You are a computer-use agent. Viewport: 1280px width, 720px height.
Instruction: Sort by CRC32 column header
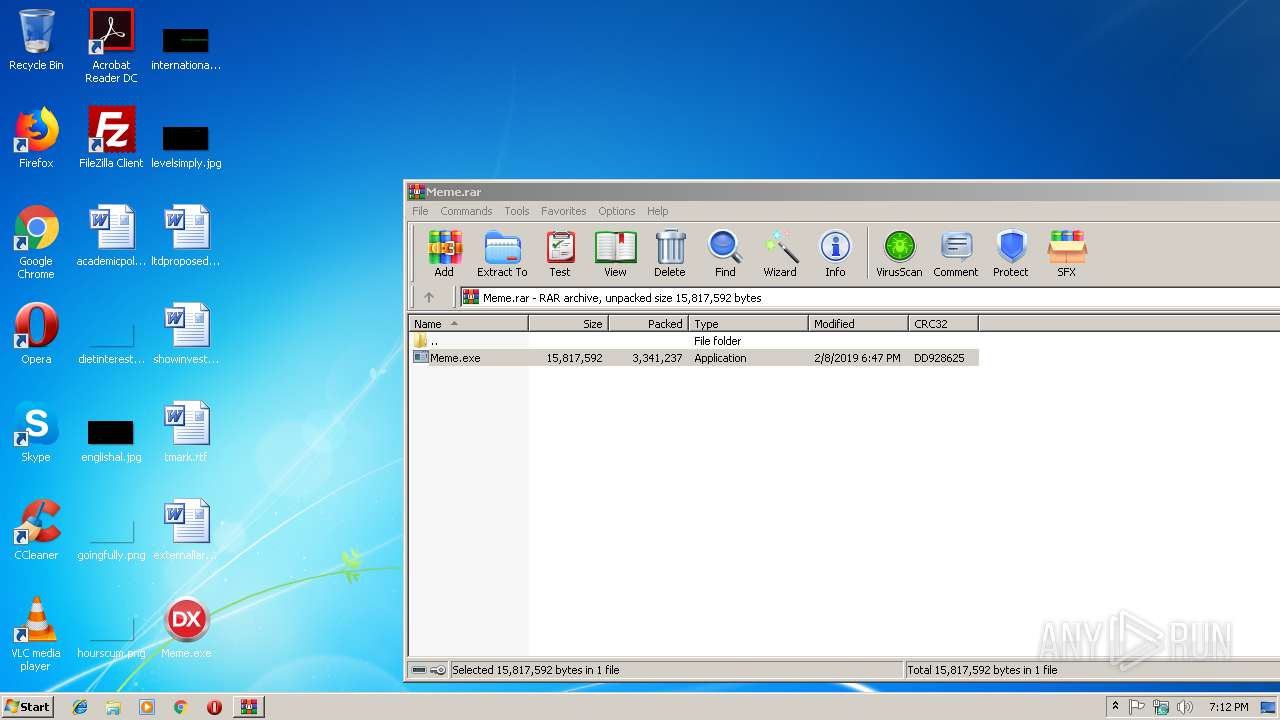943,324
